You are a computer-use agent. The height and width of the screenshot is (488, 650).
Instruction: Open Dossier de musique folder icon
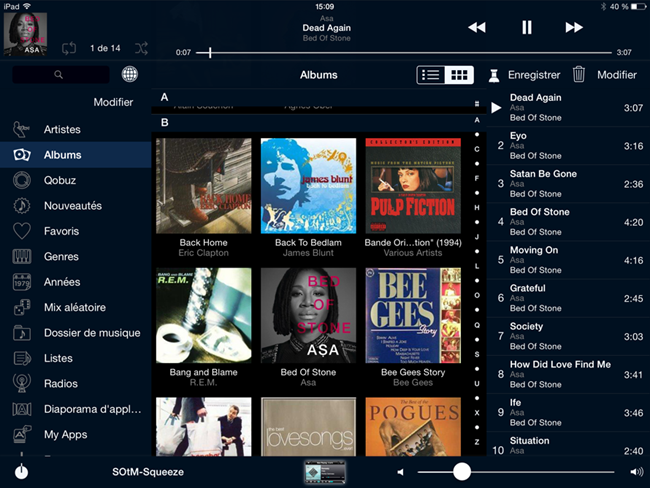(x=22, y=333)
